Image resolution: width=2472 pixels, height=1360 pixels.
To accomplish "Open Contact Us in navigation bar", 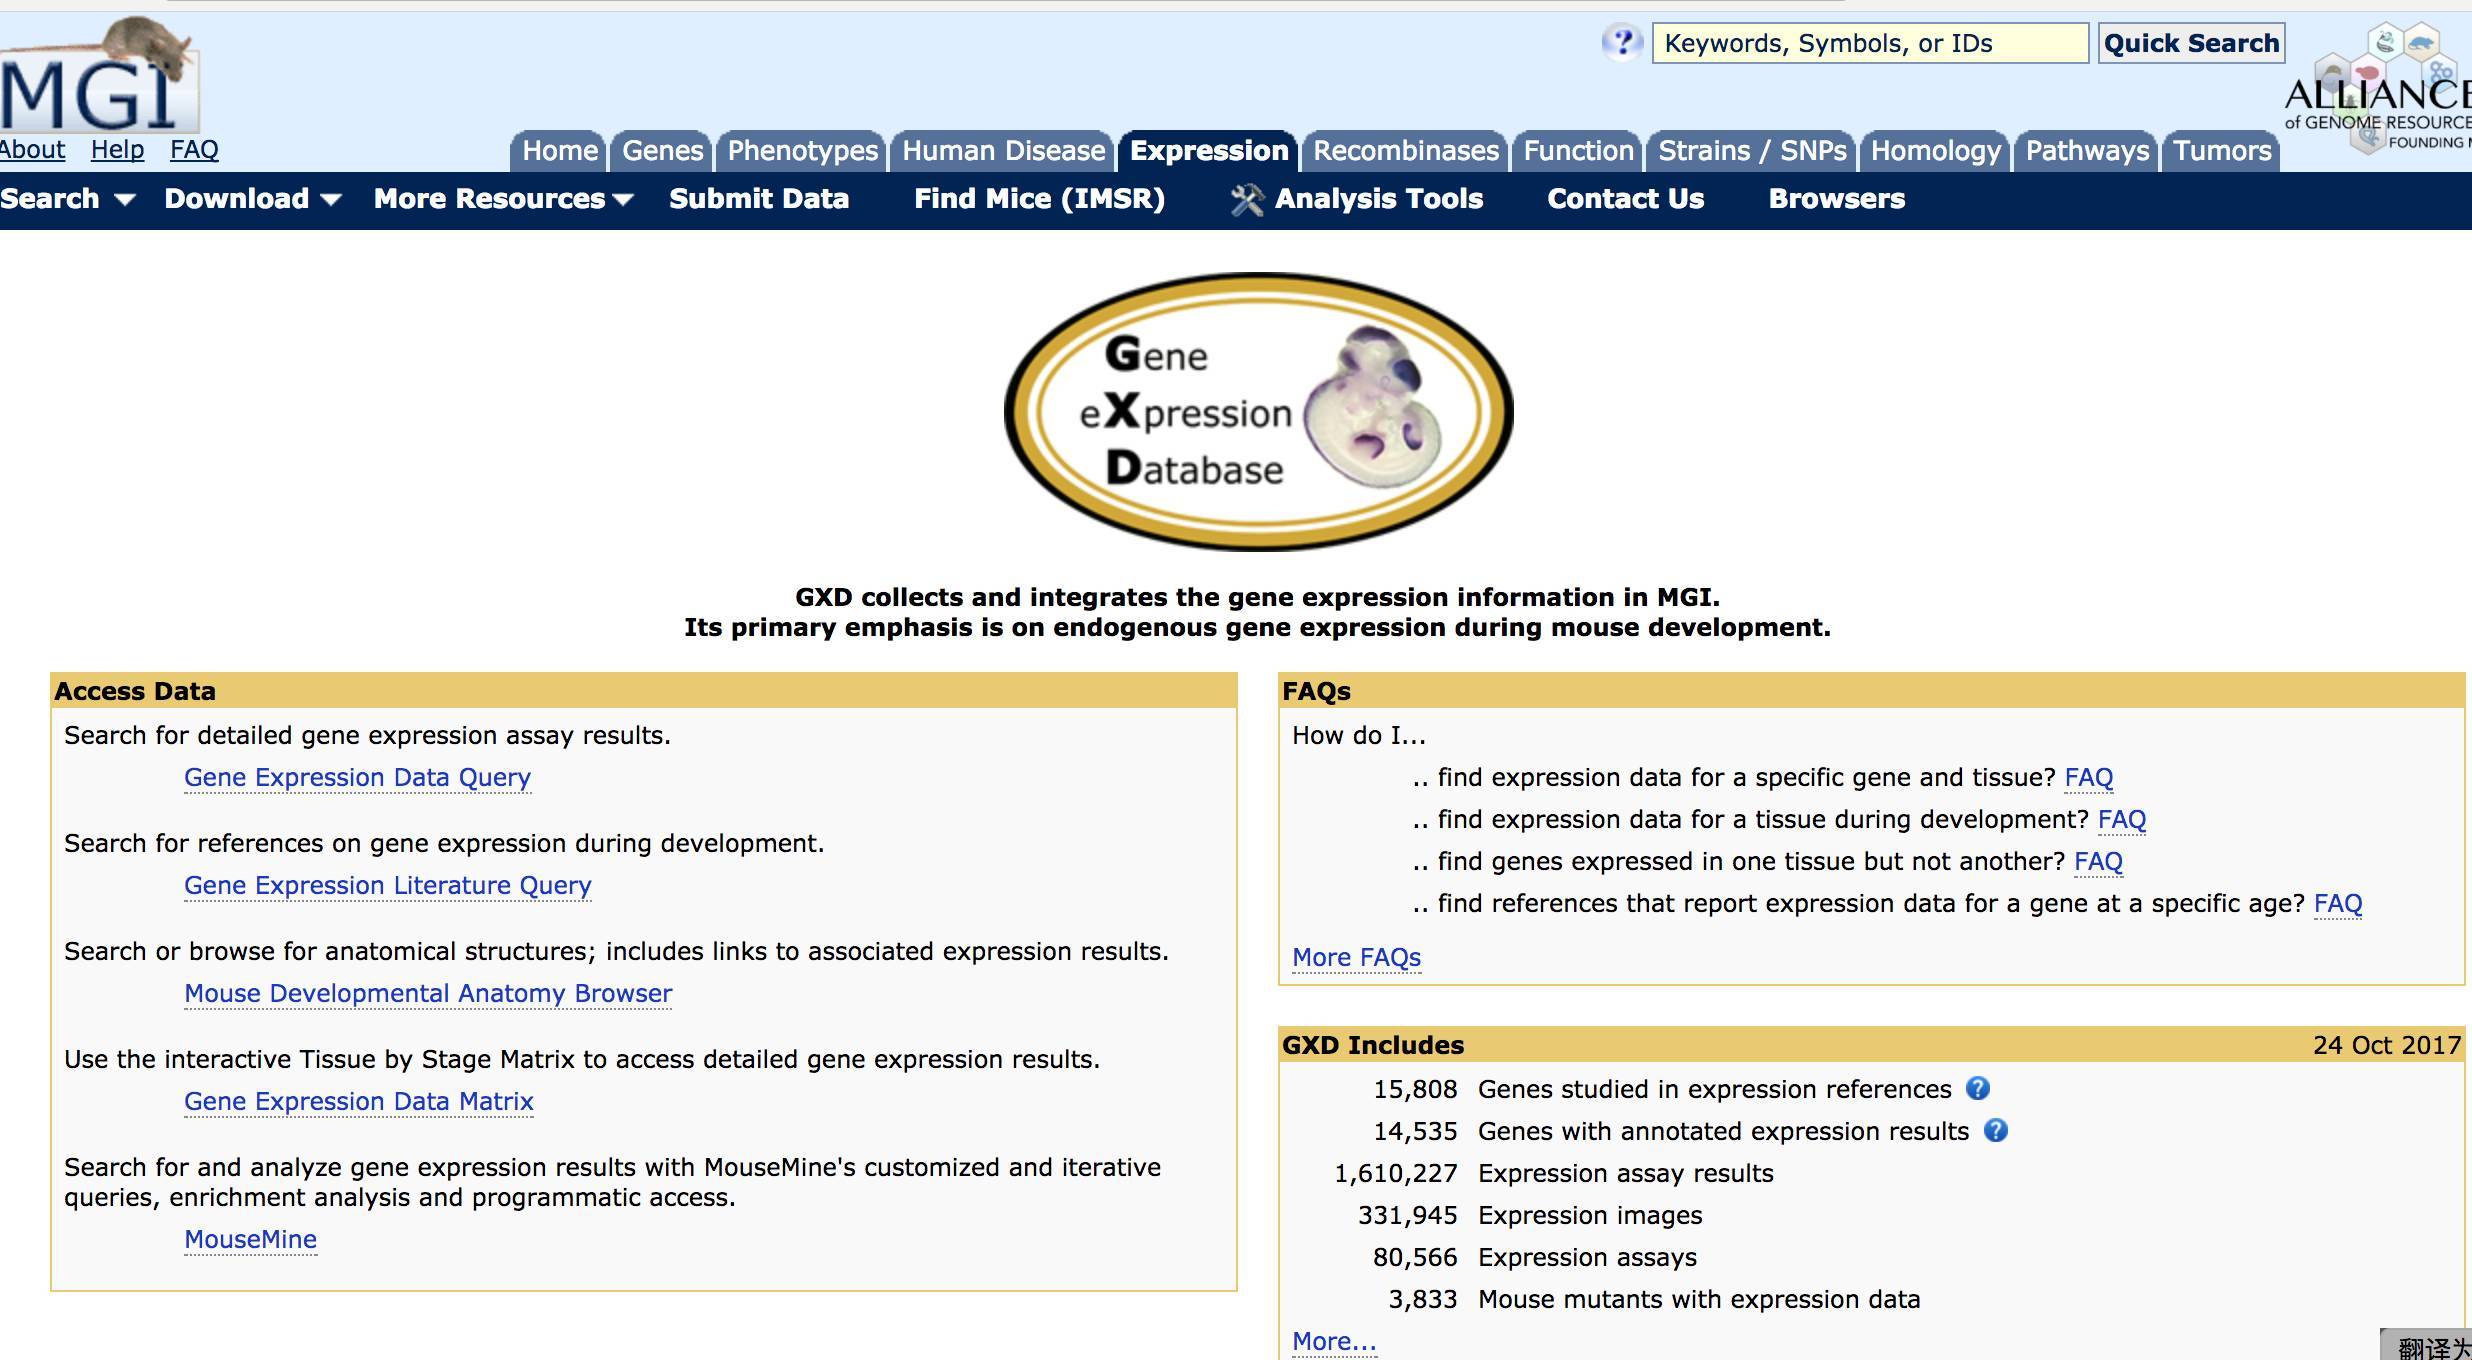I will 1625,199.
